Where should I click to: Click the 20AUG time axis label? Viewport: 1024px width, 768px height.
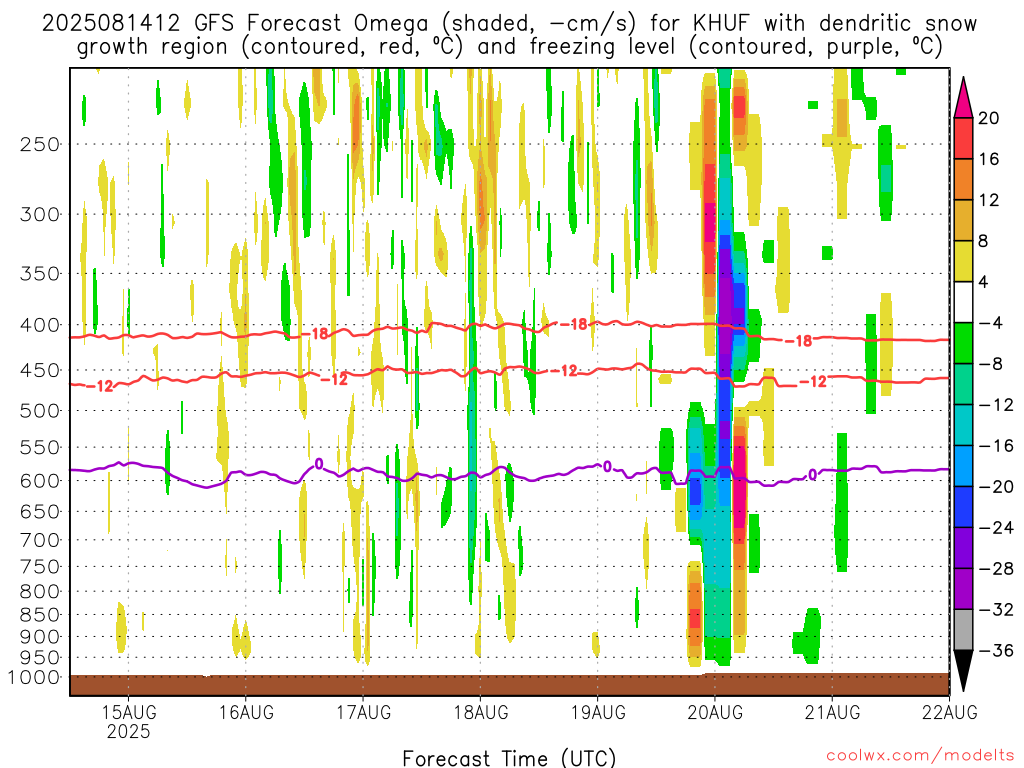tap(715, 712)
